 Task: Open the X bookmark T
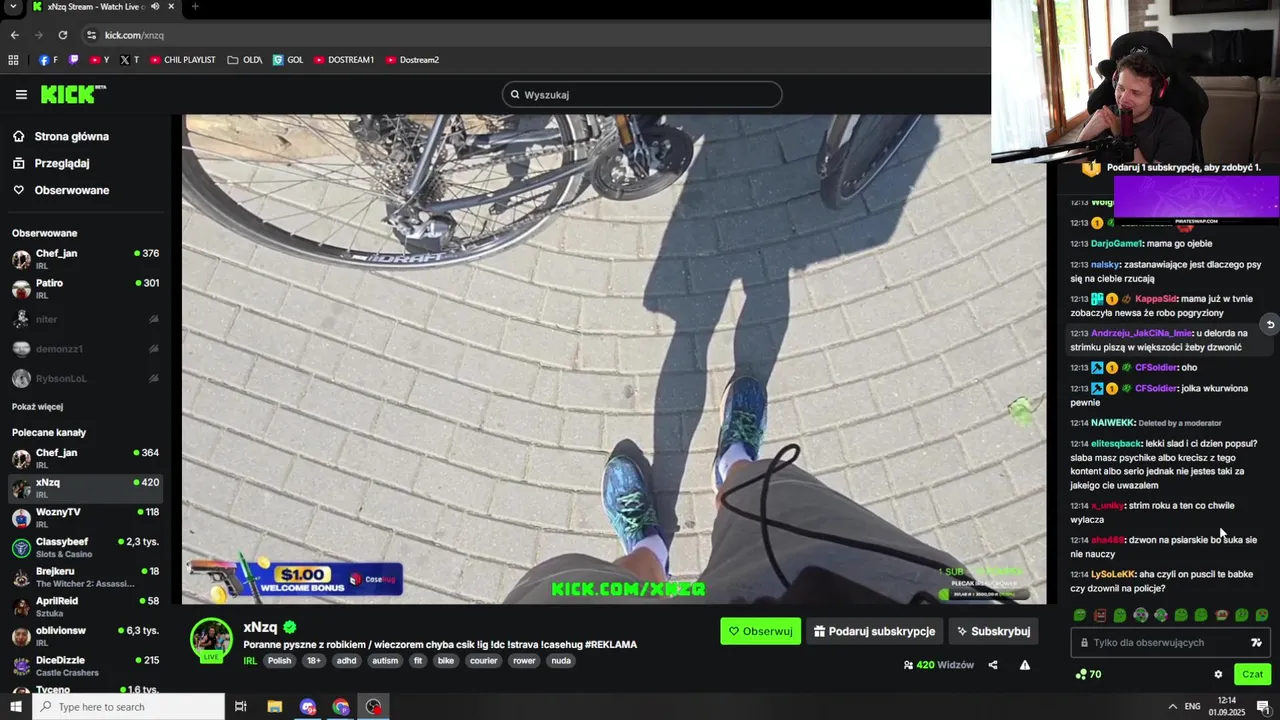click(x=129, y=60)
